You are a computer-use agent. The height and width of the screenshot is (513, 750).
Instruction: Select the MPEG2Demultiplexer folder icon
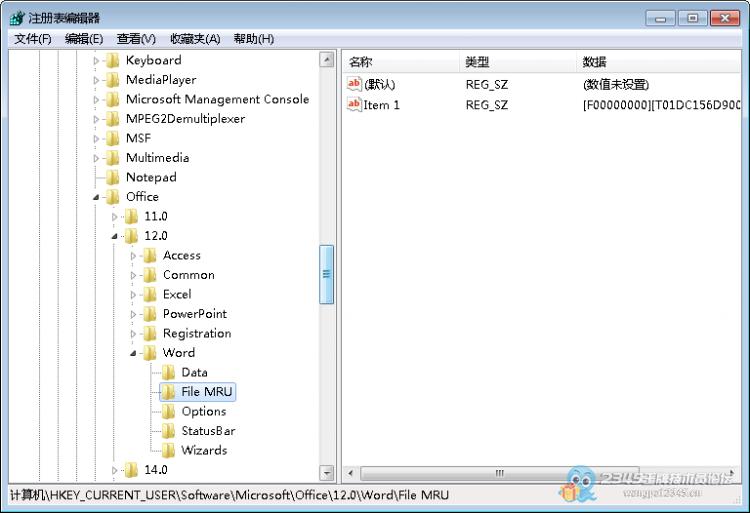(x=112, y=119)
